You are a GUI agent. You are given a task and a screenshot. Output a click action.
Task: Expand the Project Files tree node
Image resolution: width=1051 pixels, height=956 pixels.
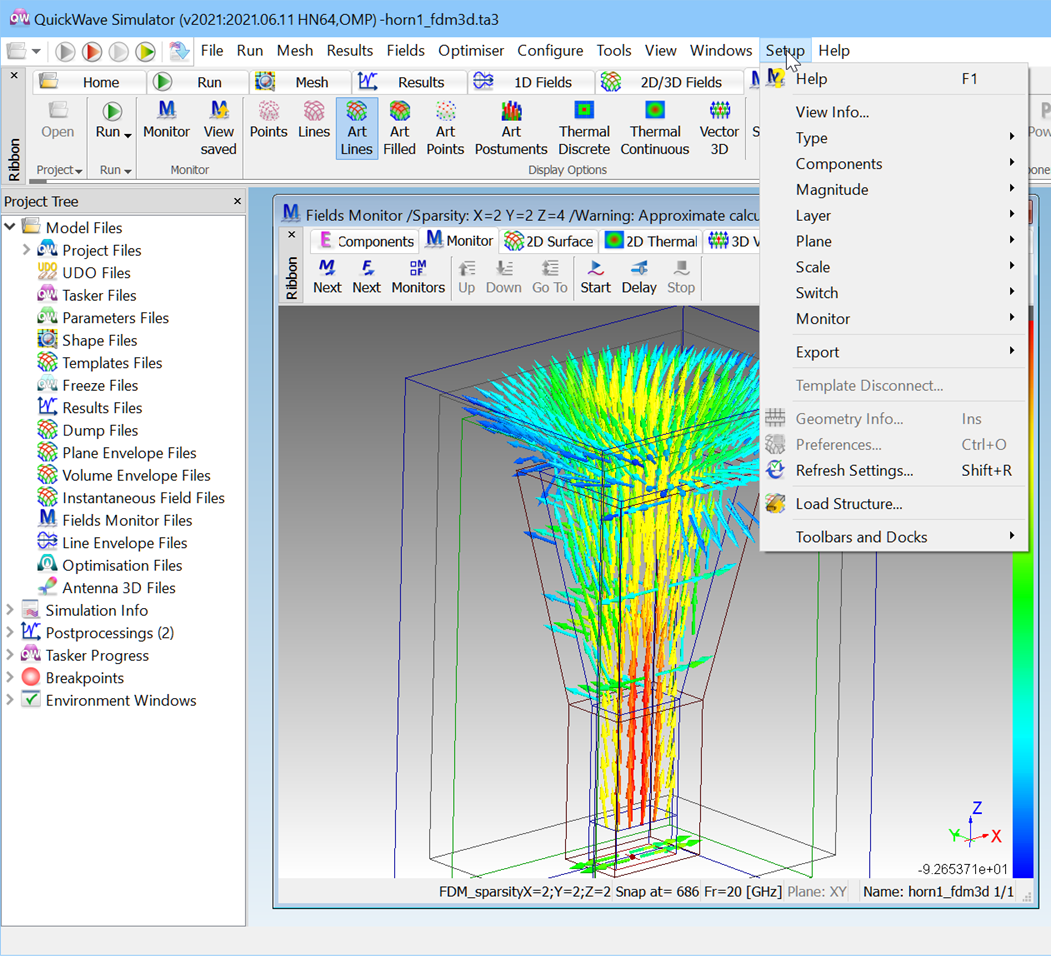pyautogui.click(x=25, y=249)
